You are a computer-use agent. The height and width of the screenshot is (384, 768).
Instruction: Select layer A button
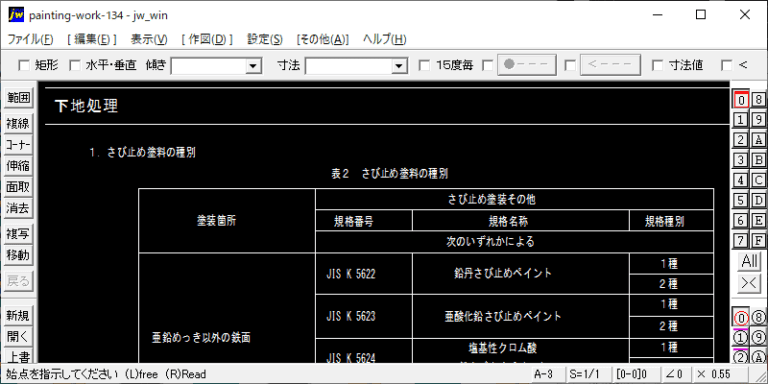[x=758, y=140]
